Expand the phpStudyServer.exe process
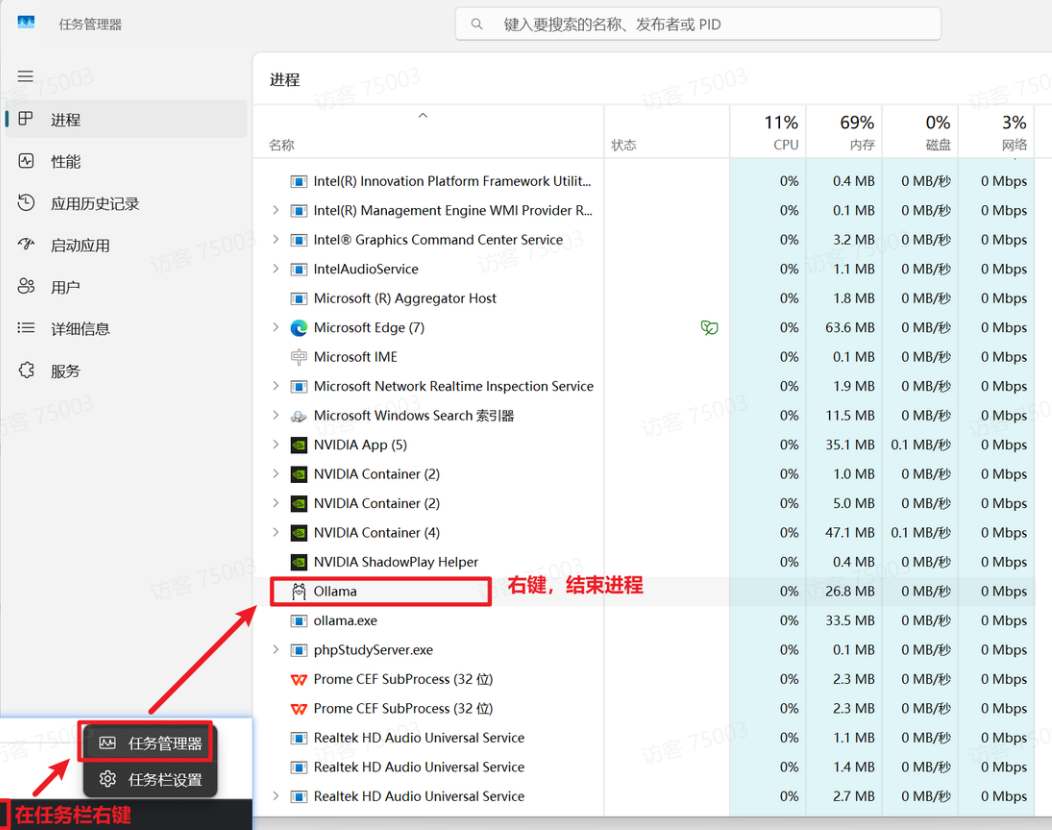The image size is (1052, 830). coord(275,650)
